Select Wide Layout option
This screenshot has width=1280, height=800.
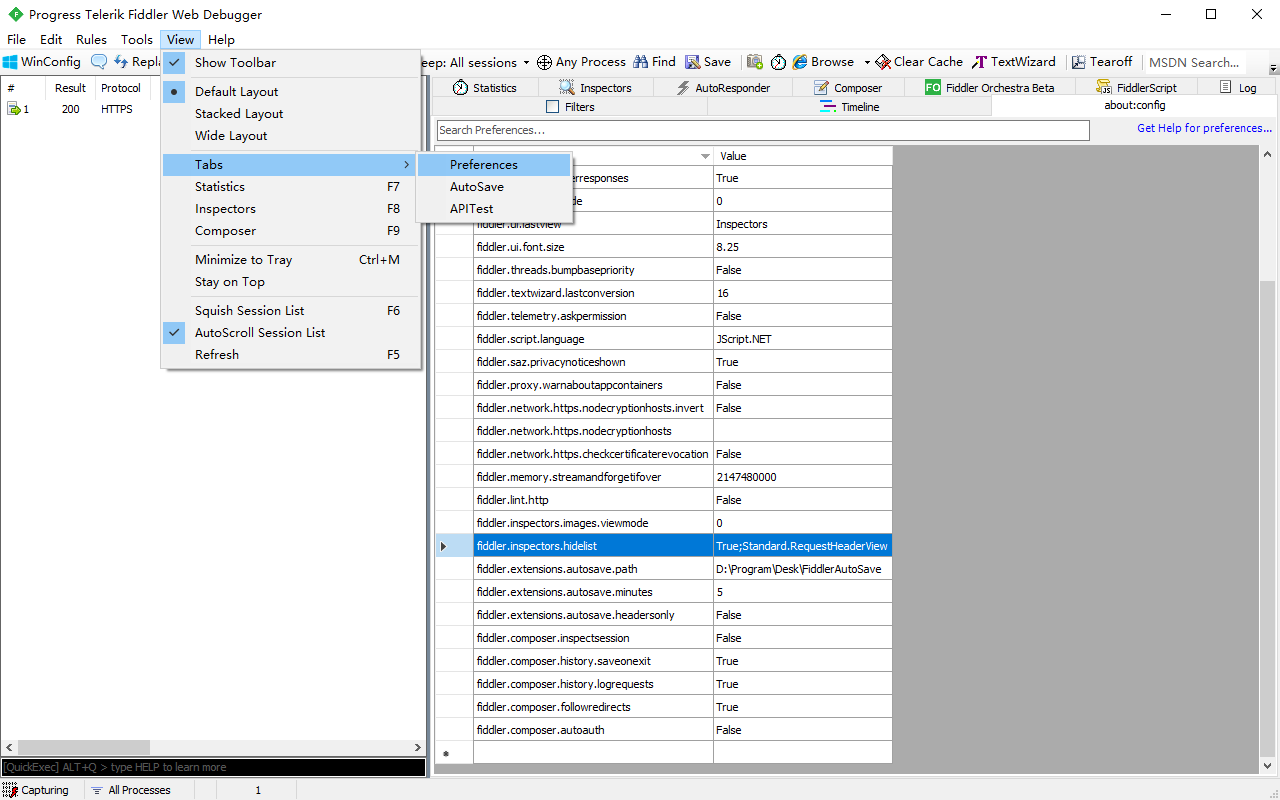(291, 136)
